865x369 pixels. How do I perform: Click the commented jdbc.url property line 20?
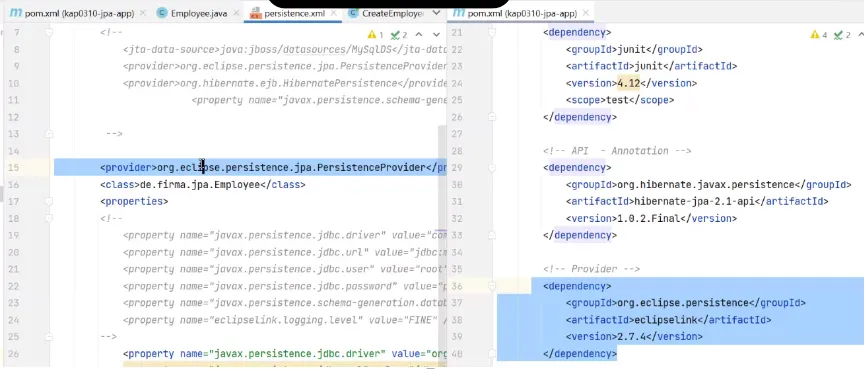click(285, 252)
